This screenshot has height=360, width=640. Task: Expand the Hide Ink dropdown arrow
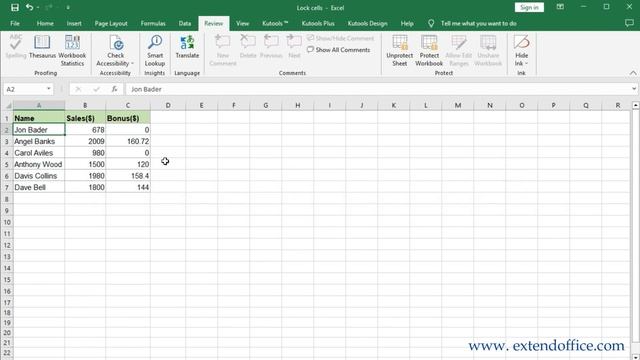pos(526,64)
